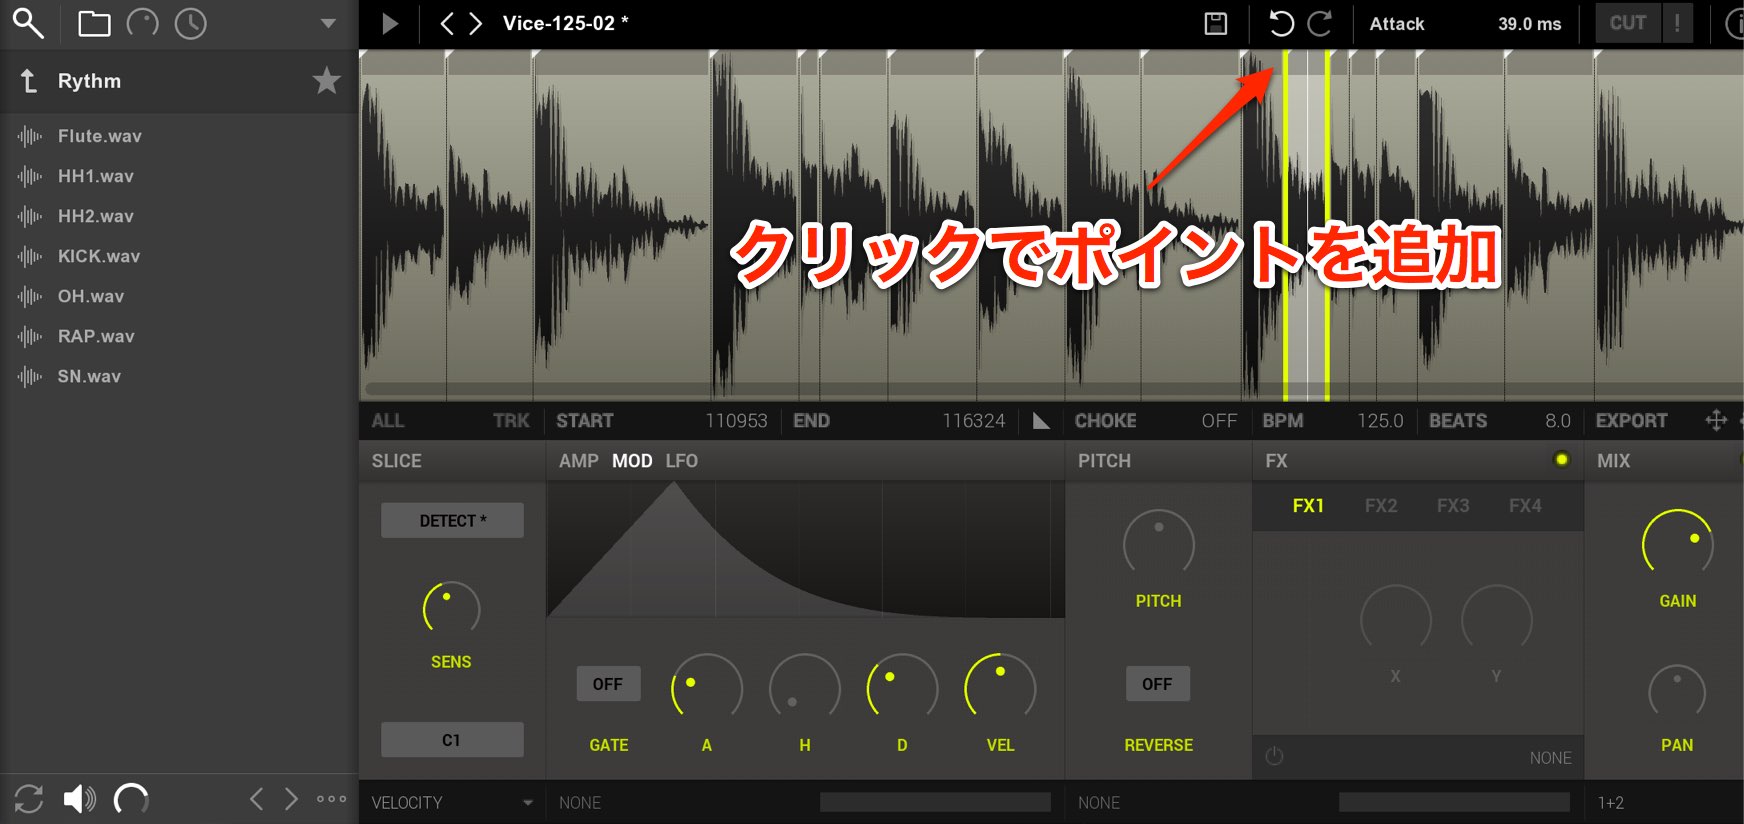Save the preset with floppy icon
Image resolution: width=1744 pixels, height=824 pixels.
[x=1216, y=23]
